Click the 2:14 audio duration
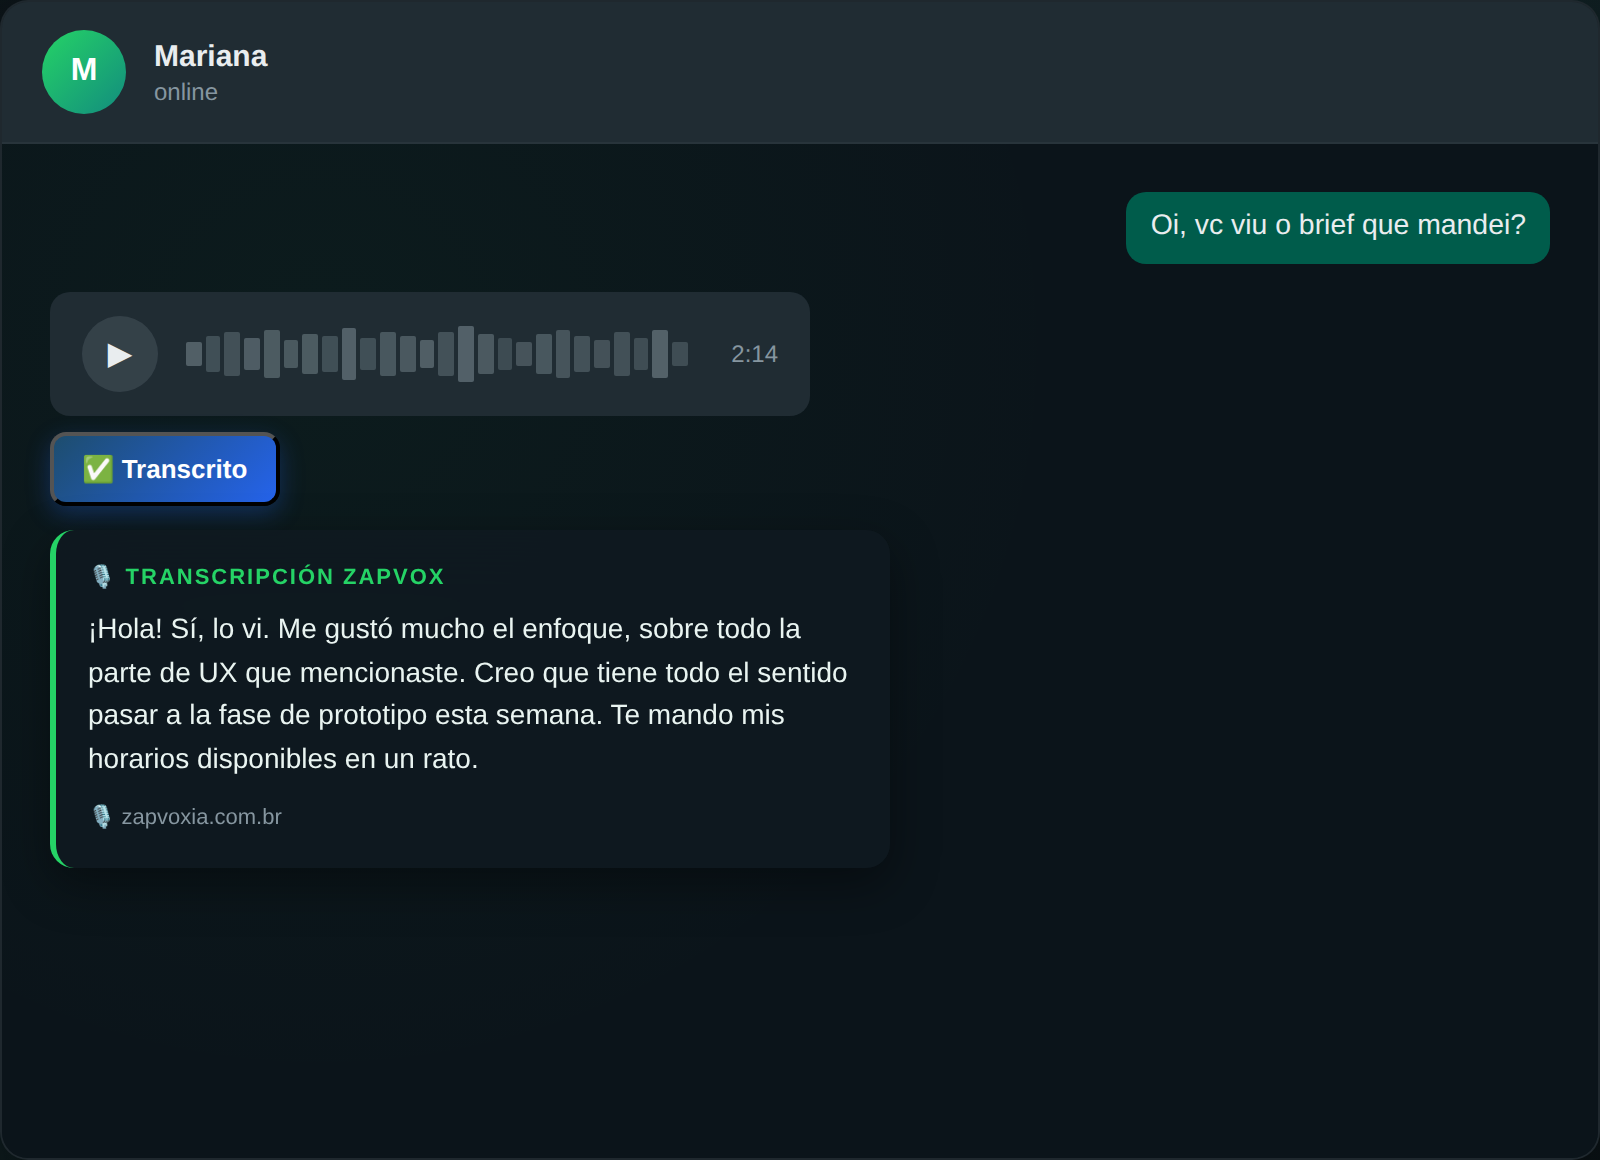The height and width of the screenshot is (1160, 1600). [x=754, y=354]
